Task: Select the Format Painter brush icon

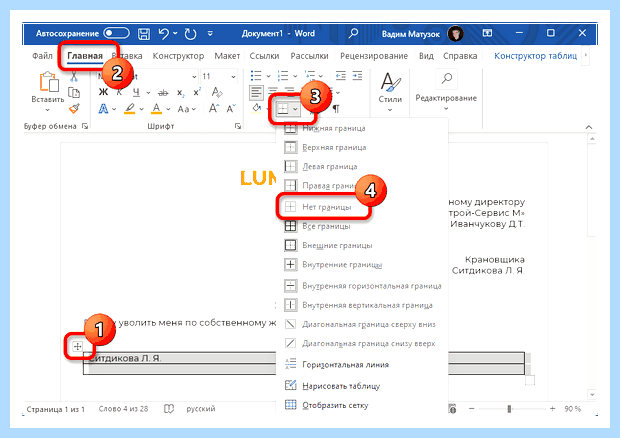Action: [74, 108]
